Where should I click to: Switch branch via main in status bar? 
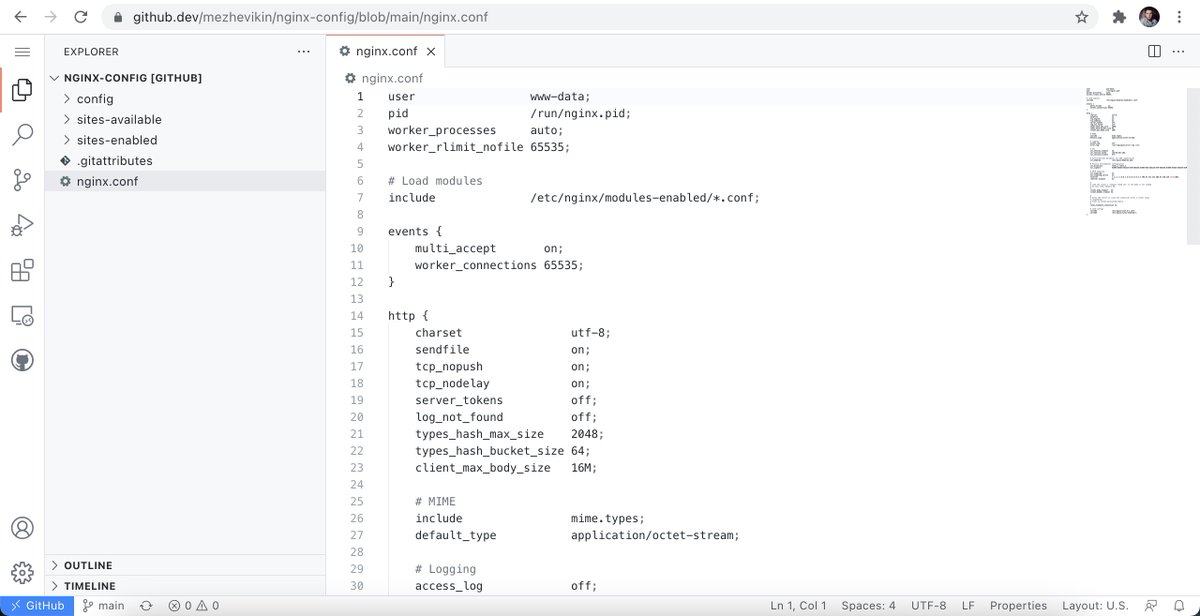coord(103,605)
